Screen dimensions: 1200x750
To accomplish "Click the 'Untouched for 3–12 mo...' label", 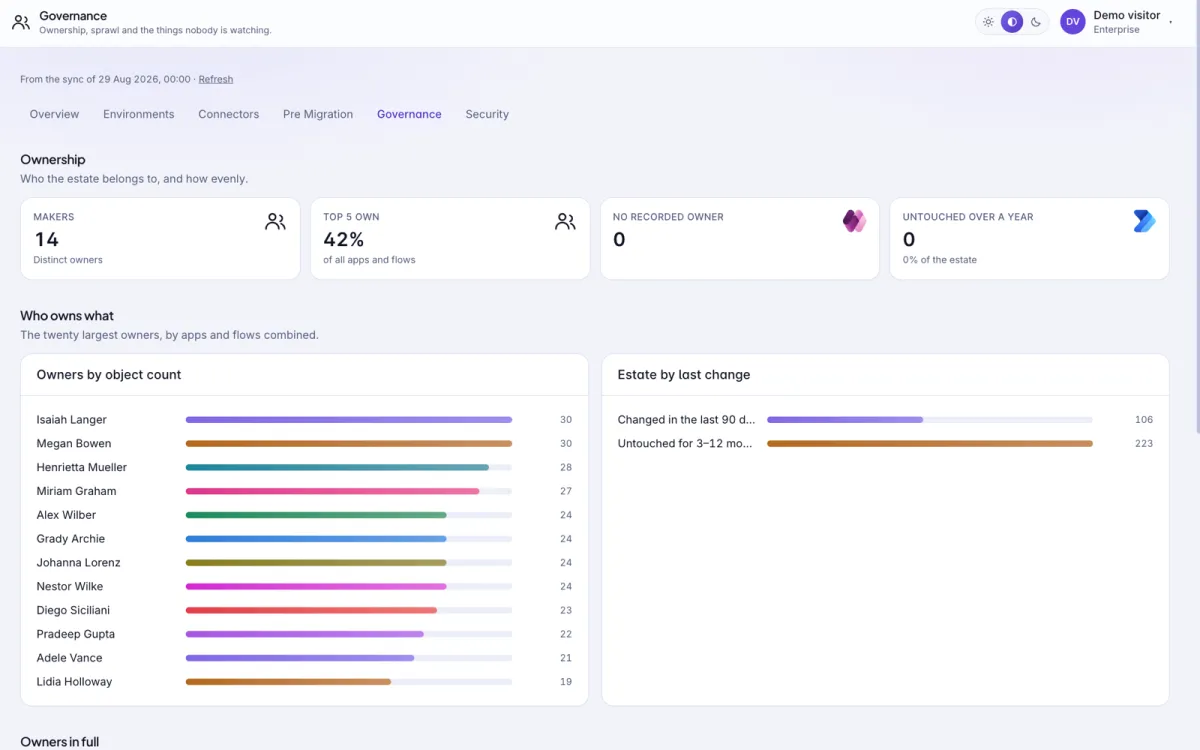I will pos(685,444).
